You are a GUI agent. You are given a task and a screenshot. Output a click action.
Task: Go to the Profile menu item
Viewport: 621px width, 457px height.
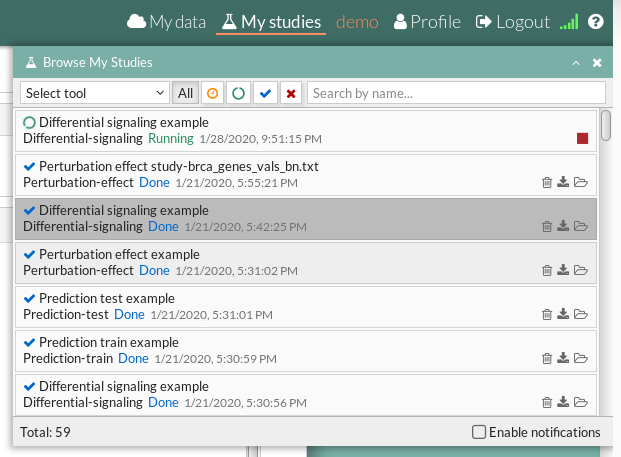point(427,22)
